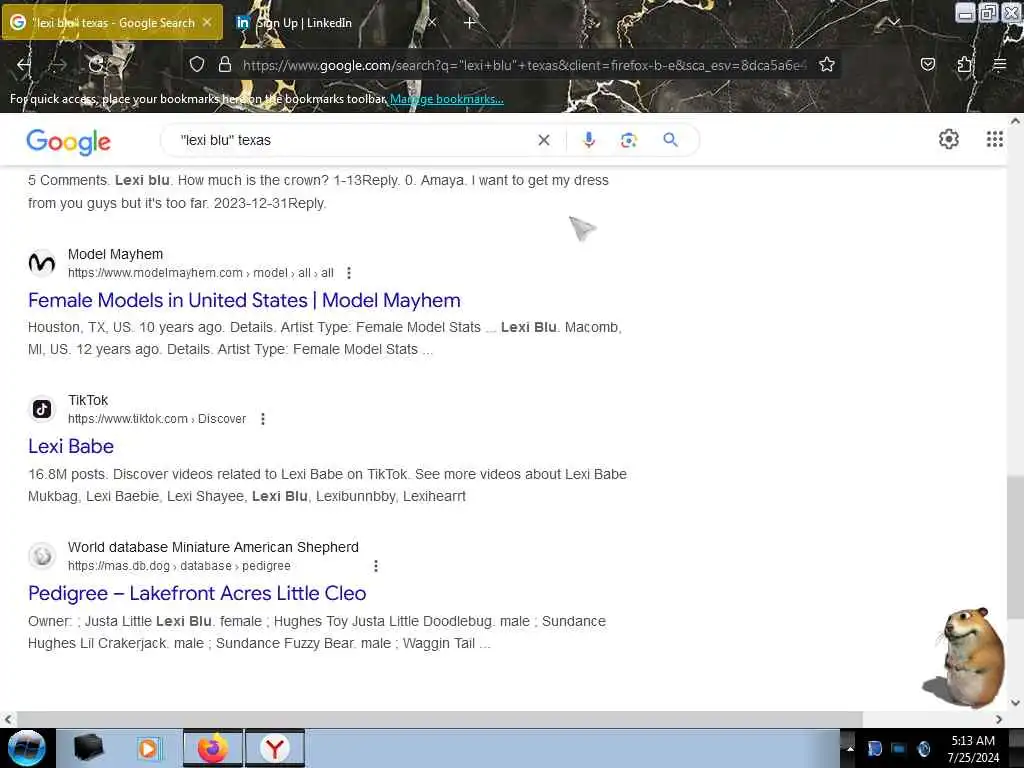Click the TikTok site favicon
The height and width of the screenshot is (768, 1024).
click(42, 409)
